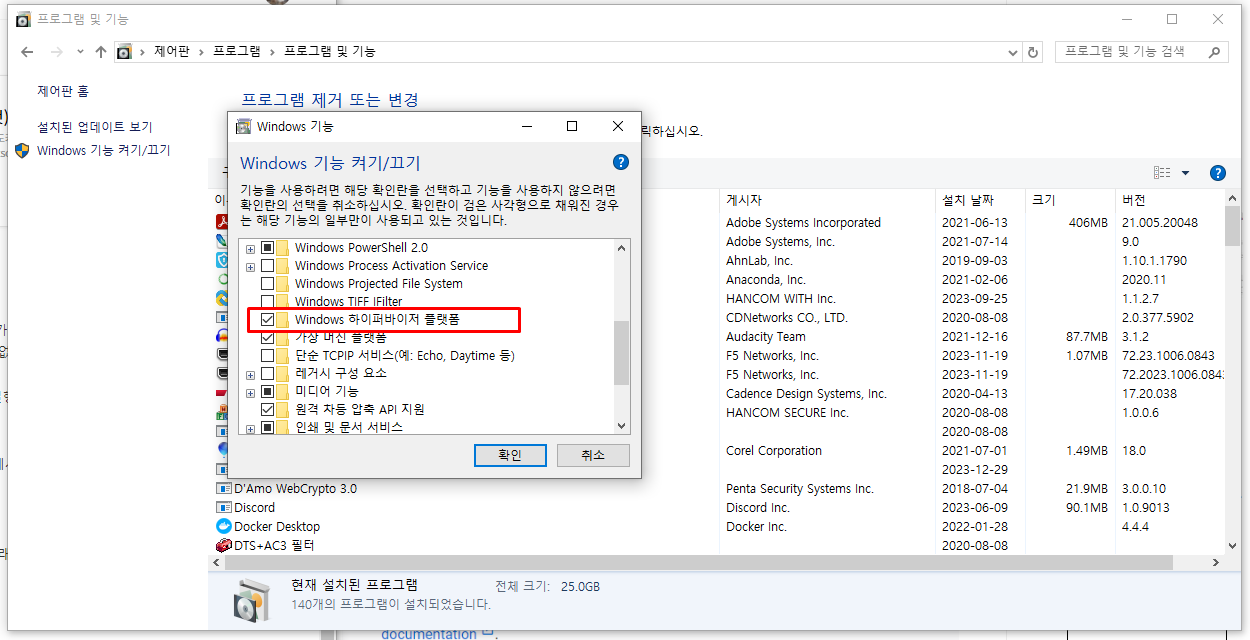This screenshot has height=640, width=1250.
Task: Click the 프로그램 및 기능 window title icon
Action: 23,19
